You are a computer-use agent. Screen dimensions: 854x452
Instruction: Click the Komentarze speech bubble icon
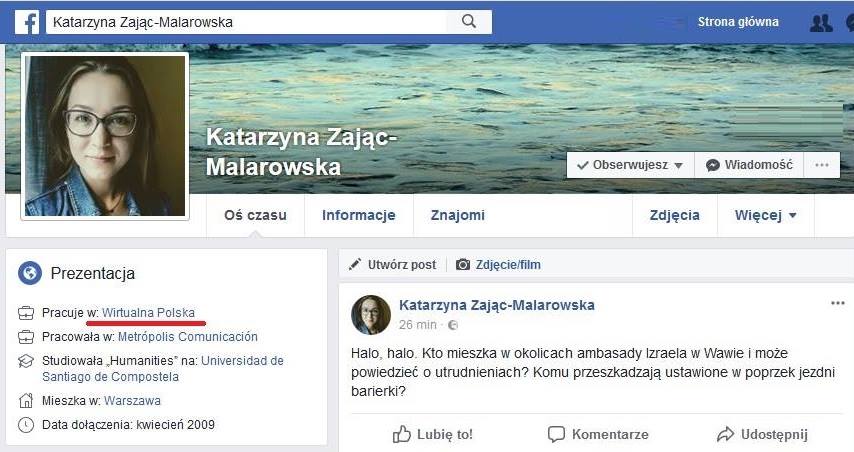tap(556, 434)
